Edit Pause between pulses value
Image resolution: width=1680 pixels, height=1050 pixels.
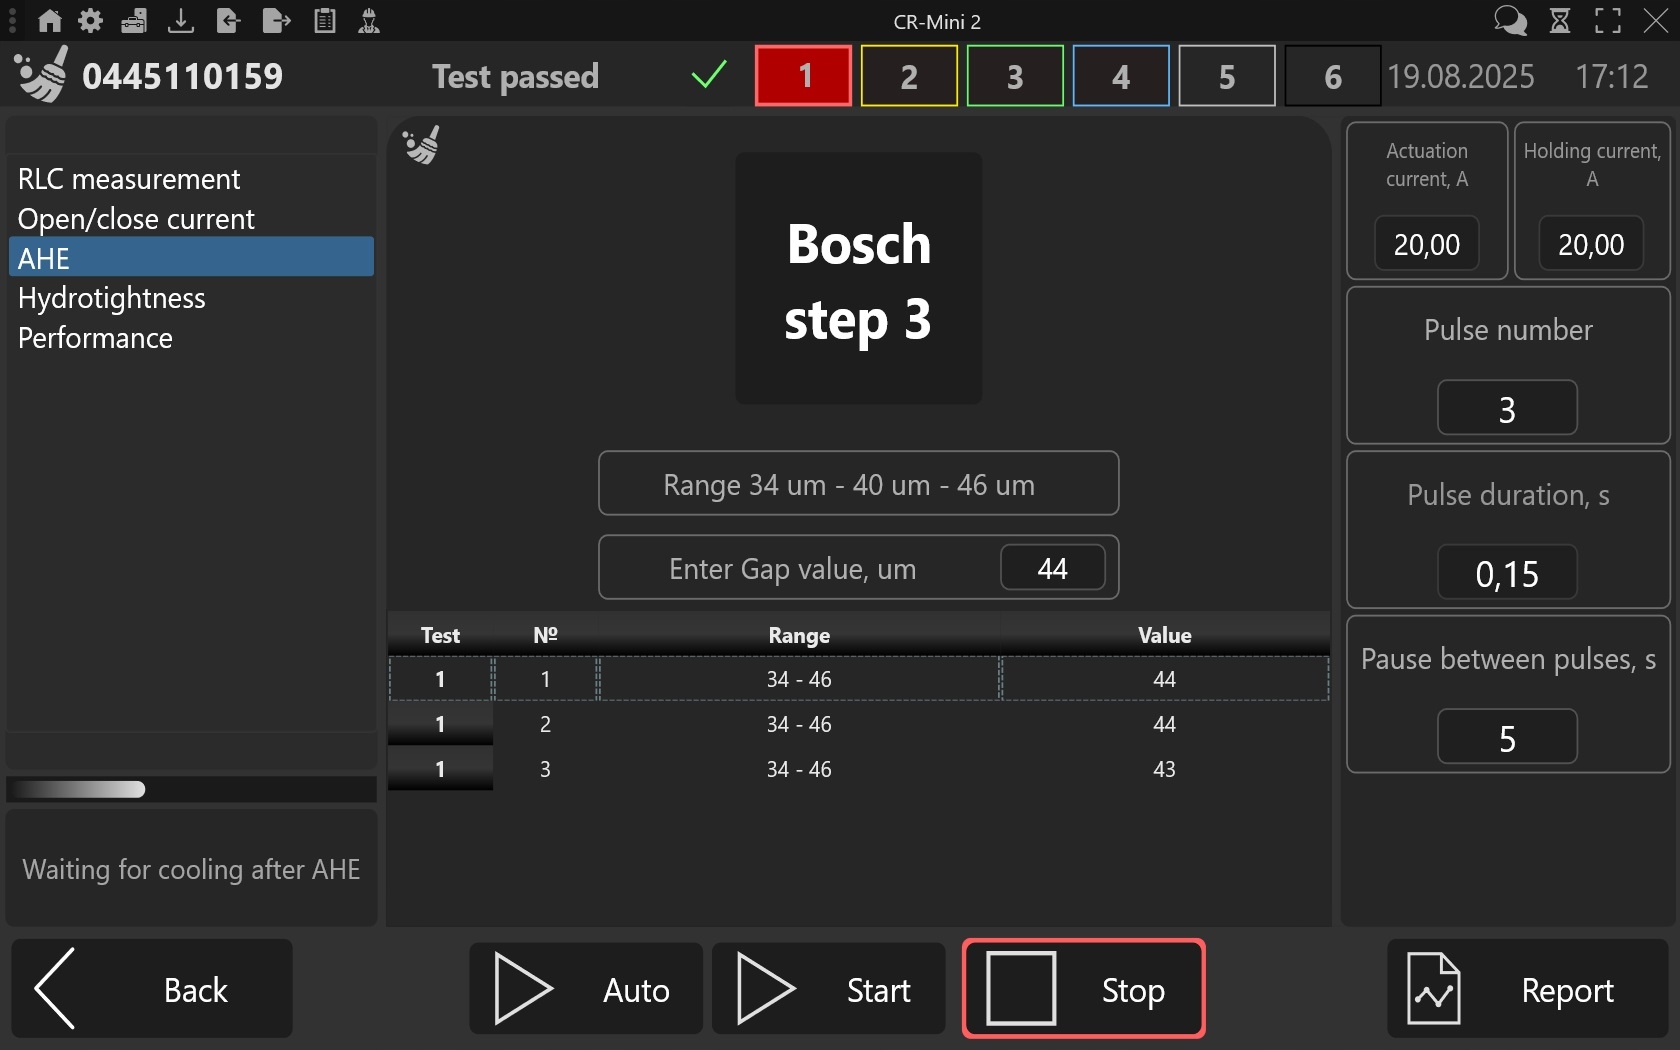(1507, 737)
